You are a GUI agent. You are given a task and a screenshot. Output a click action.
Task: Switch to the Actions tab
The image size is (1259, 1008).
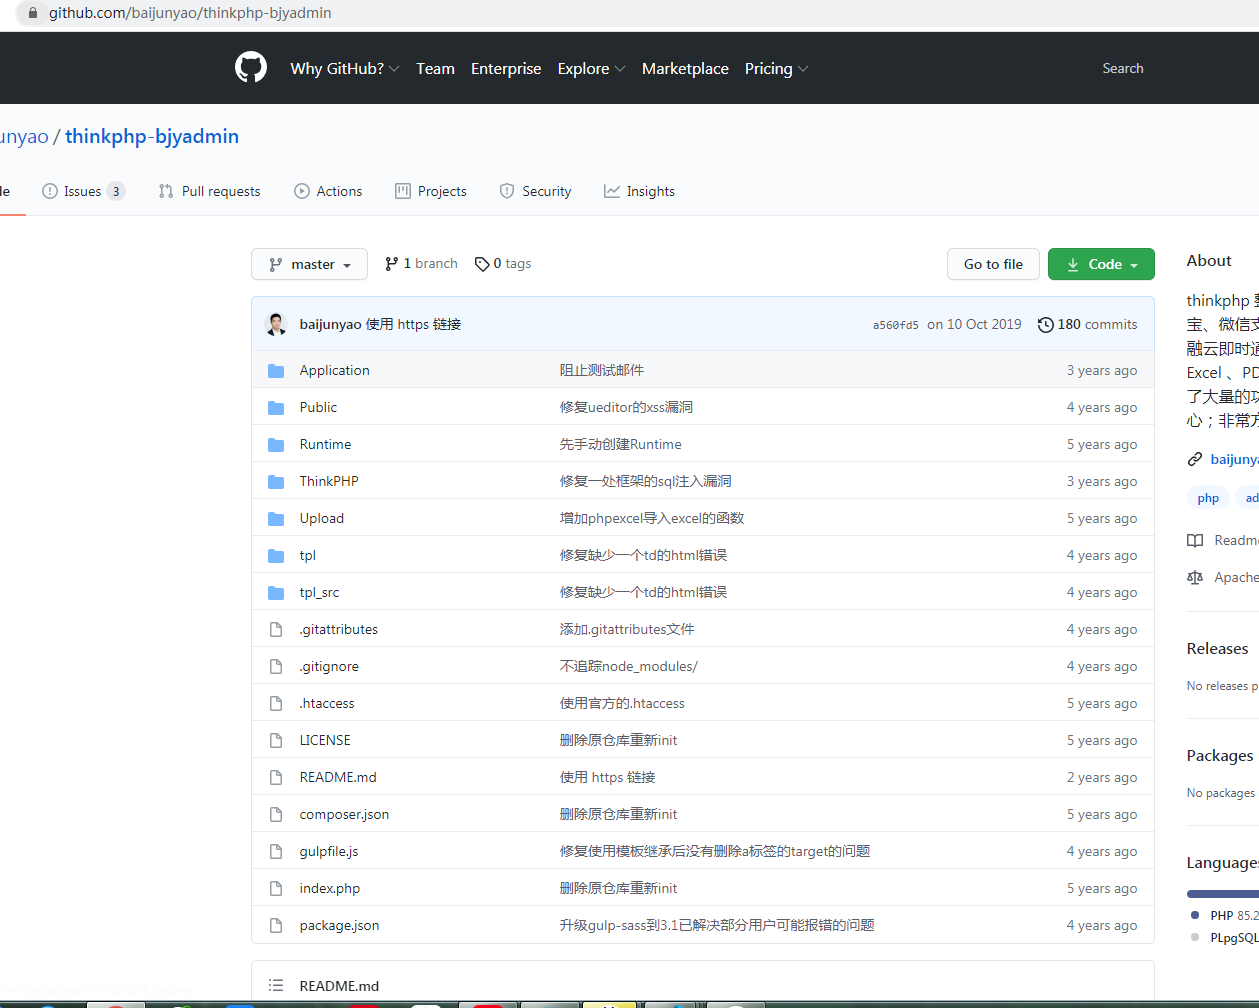pyautogui.click(x=328, y=191)
